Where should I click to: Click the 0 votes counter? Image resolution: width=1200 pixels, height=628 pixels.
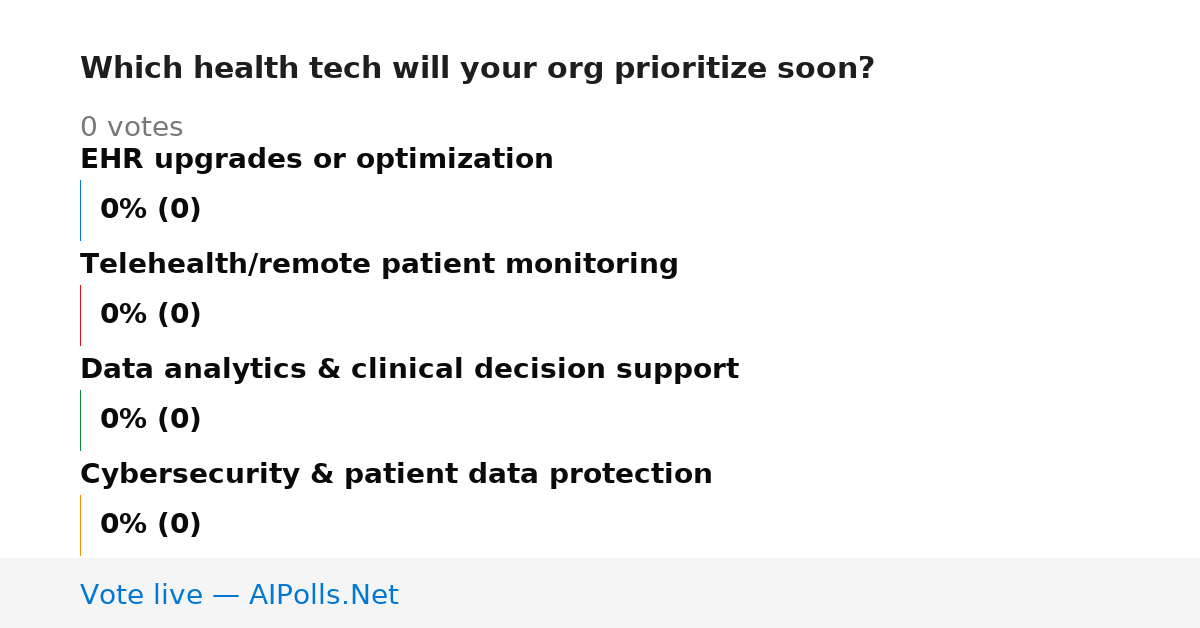coord(131,127)
